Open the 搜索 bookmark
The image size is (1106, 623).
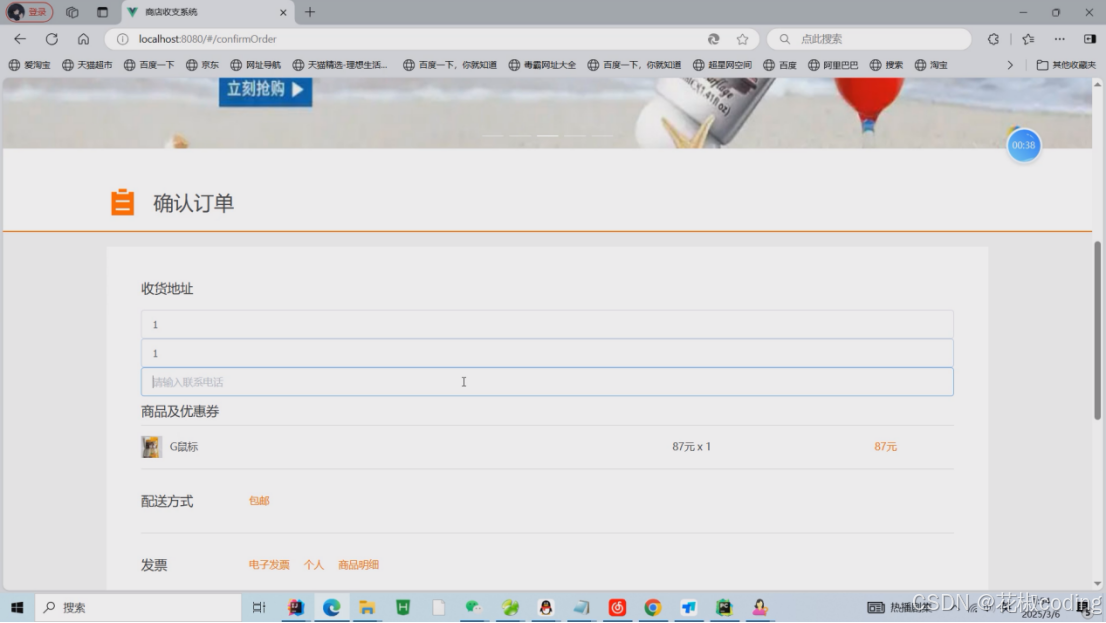coord(887,65)
